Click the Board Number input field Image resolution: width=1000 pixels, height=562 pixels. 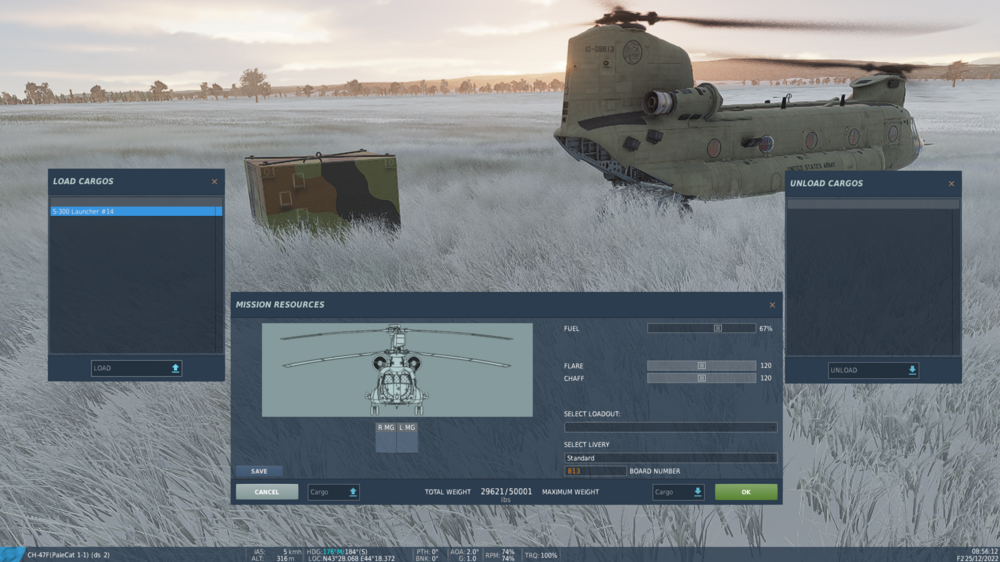595,471
